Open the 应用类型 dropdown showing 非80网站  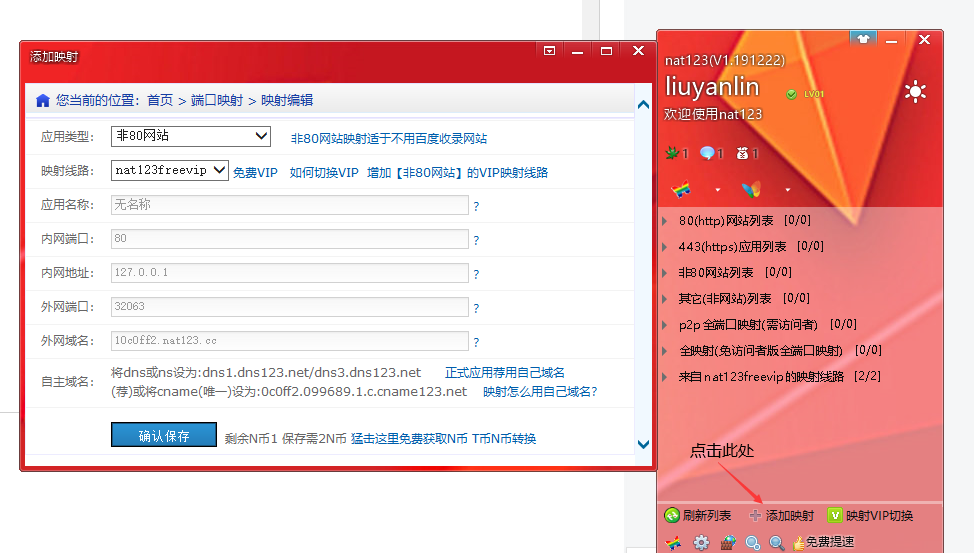tap(191, 136)
